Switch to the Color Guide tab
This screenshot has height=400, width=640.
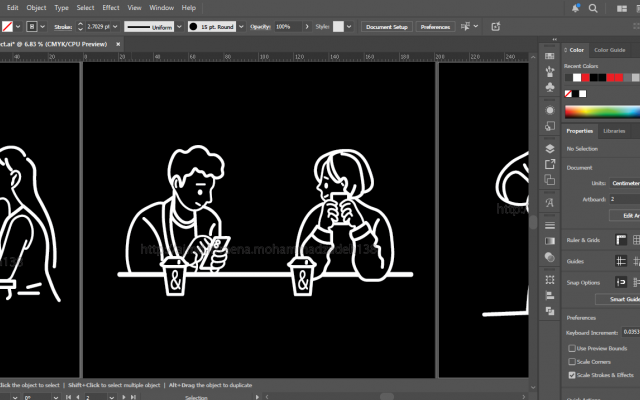point(609,50)
